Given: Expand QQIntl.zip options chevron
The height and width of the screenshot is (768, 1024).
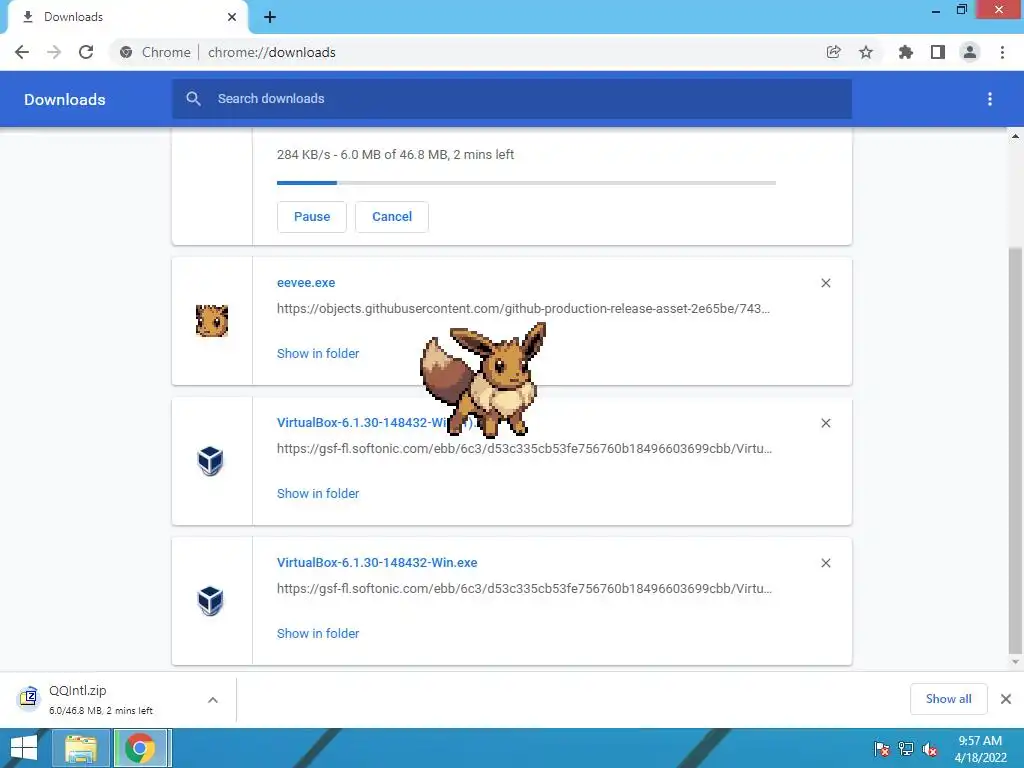Looking at the screenshot, I should (x=213, y=700).
